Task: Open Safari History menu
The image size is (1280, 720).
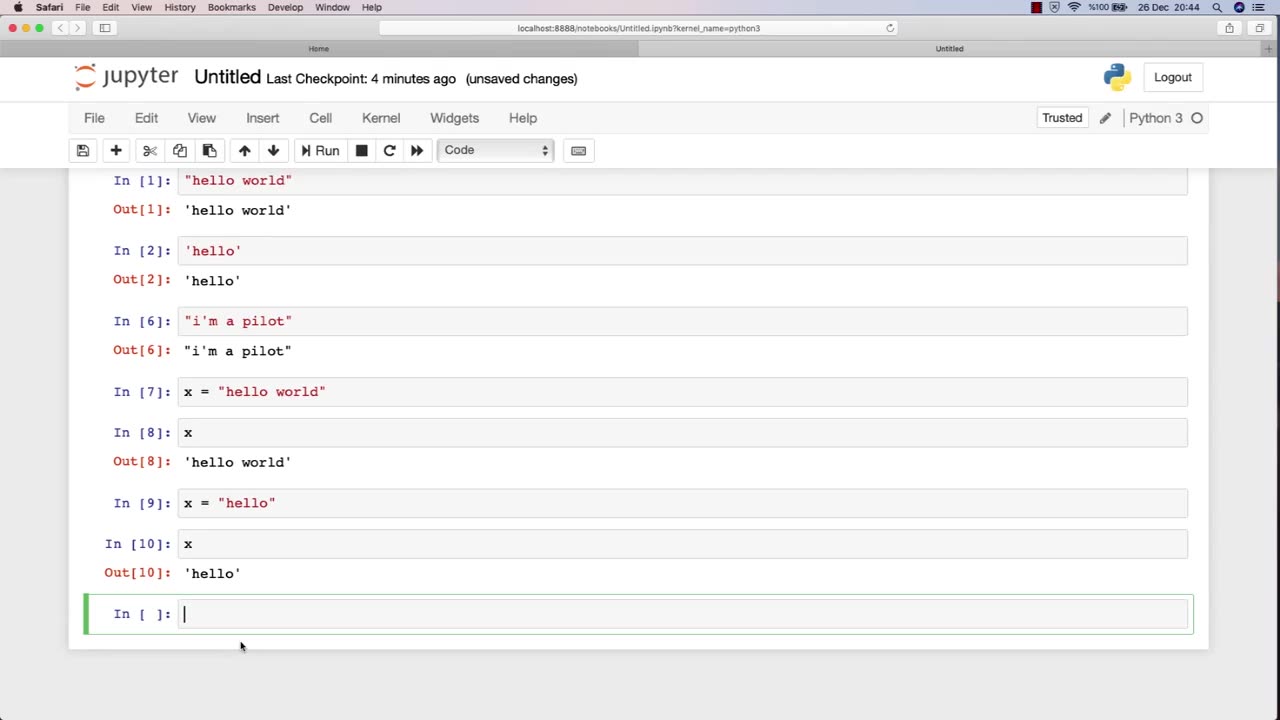Action: (x=180, y=7)
